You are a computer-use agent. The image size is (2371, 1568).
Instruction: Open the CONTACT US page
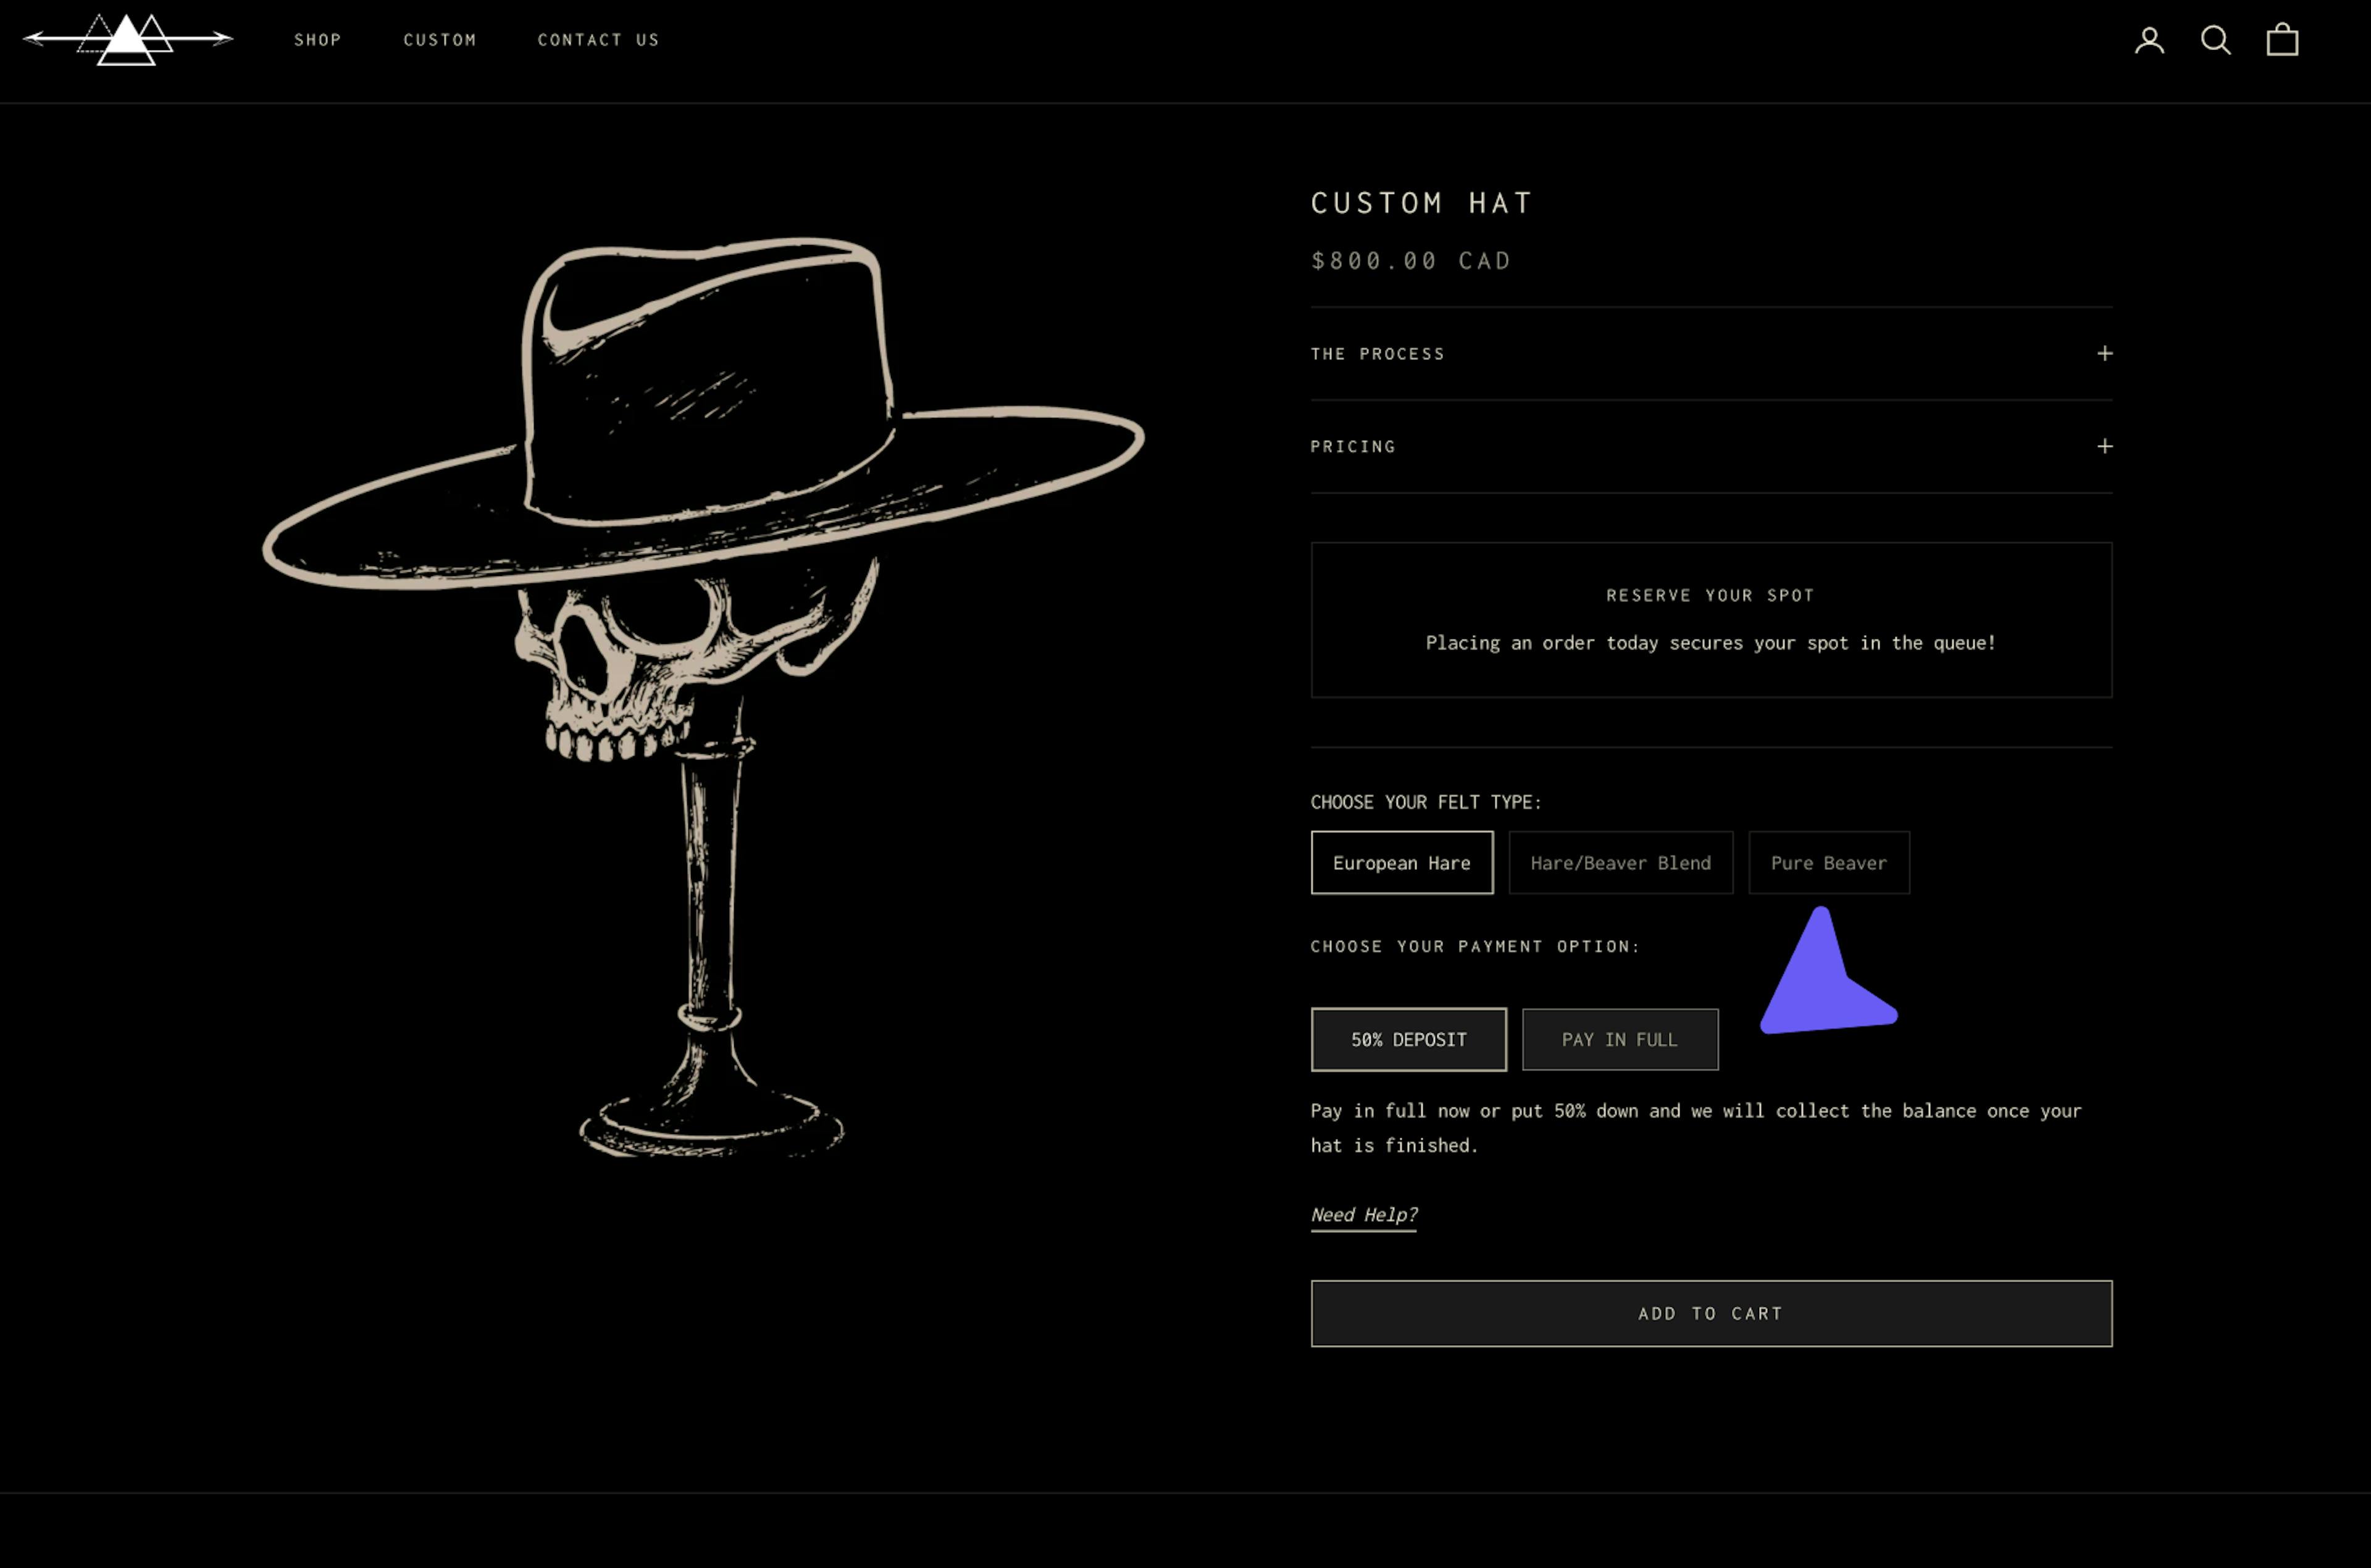click(598, 40)
